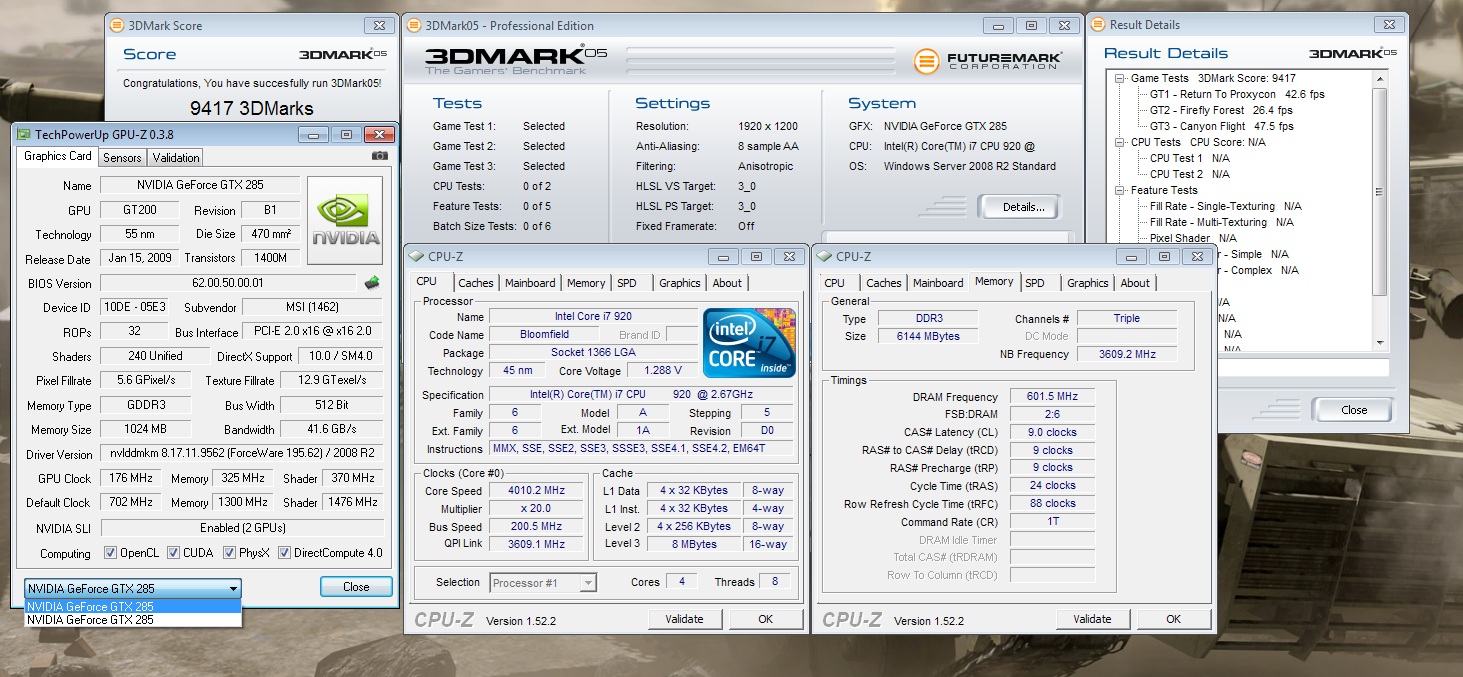Open Memory tab in left CPU-Z window
1463x677 pixels.
[586, 283]
